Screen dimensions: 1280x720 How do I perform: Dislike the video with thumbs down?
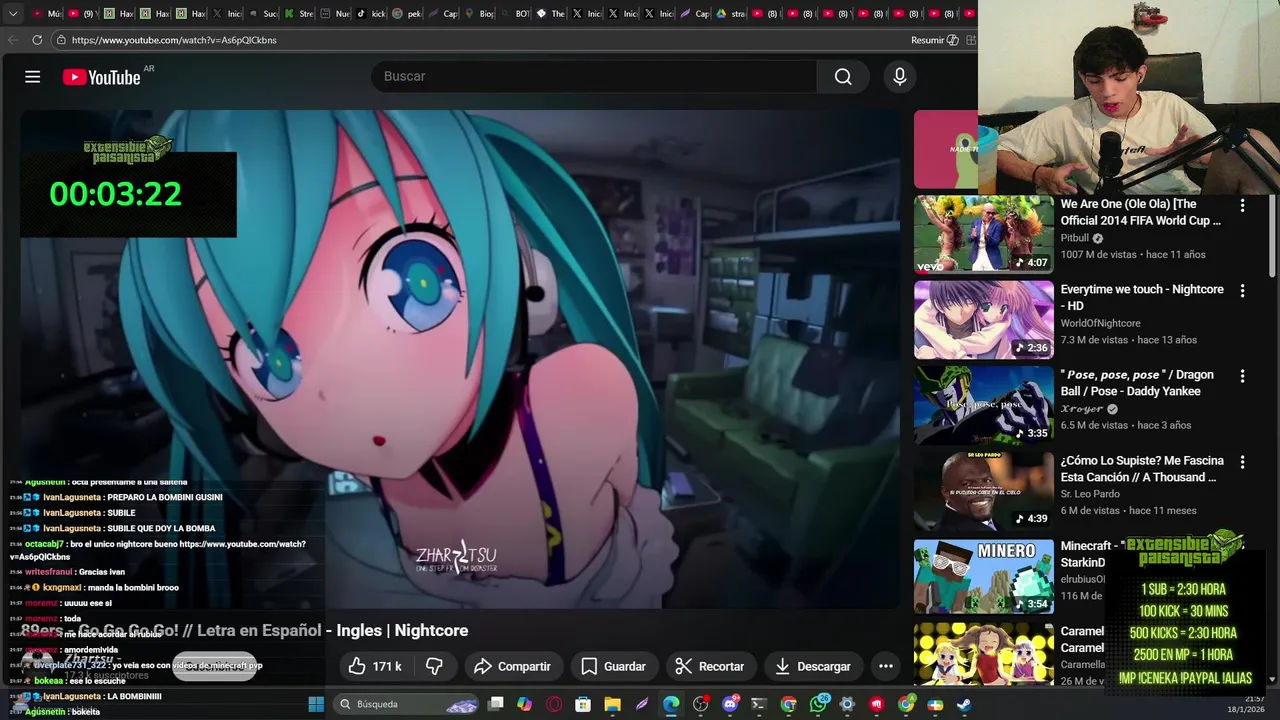pyautogui.click(x=434, y=666)
